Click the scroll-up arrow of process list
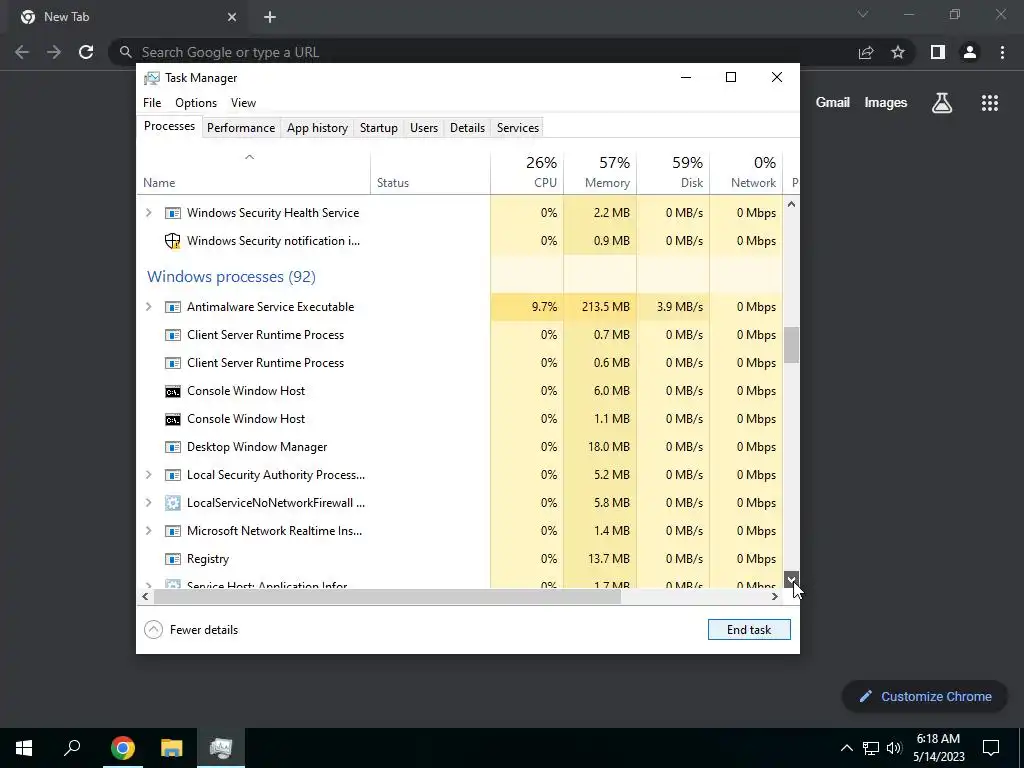 (792, 204)
